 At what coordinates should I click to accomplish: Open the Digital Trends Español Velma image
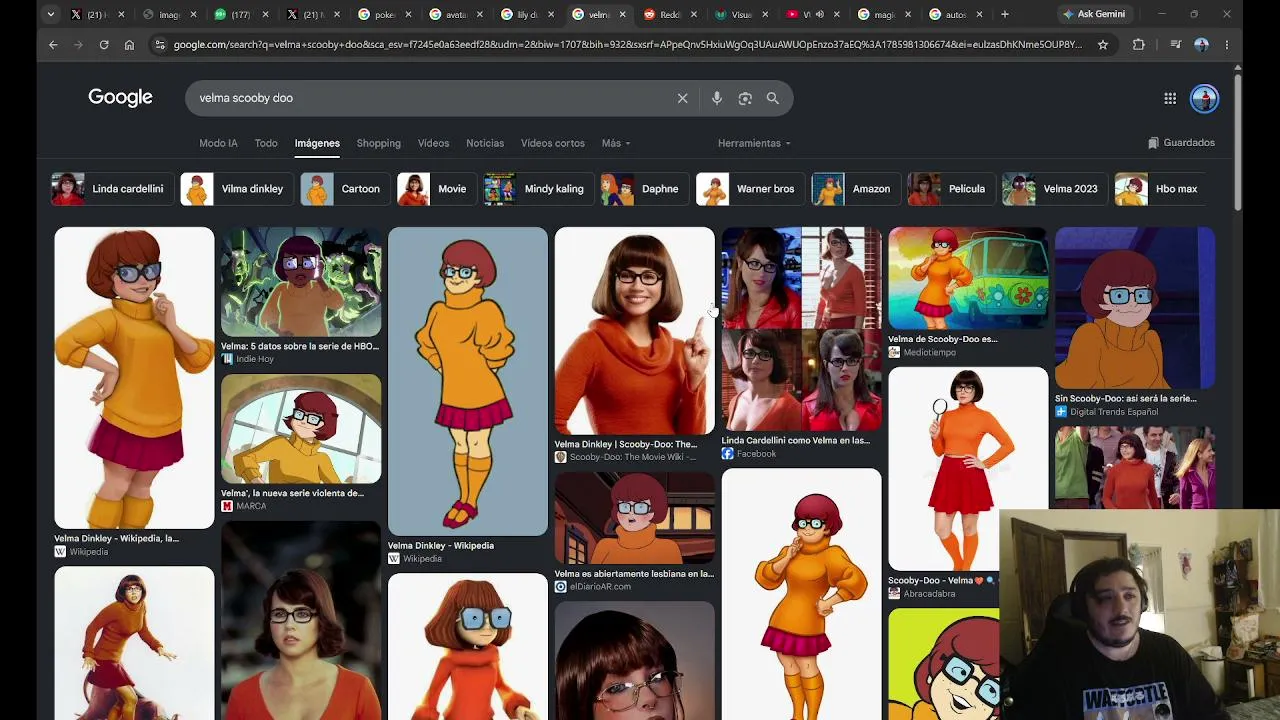click(1135, 308)
